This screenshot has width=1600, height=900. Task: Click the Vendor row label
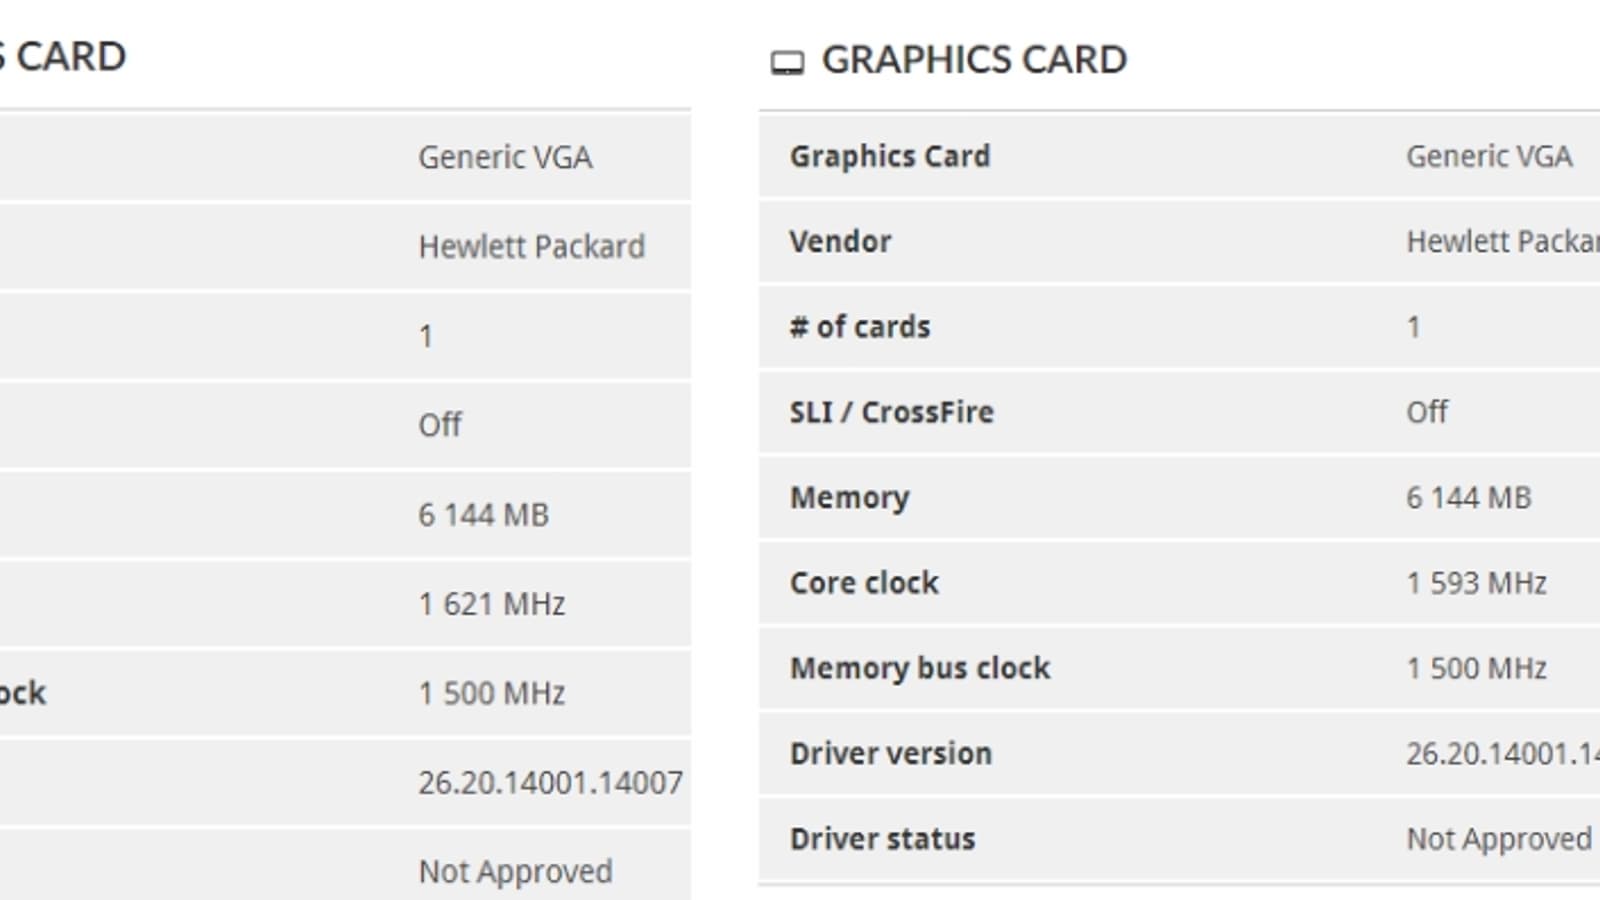coord(840,242)
